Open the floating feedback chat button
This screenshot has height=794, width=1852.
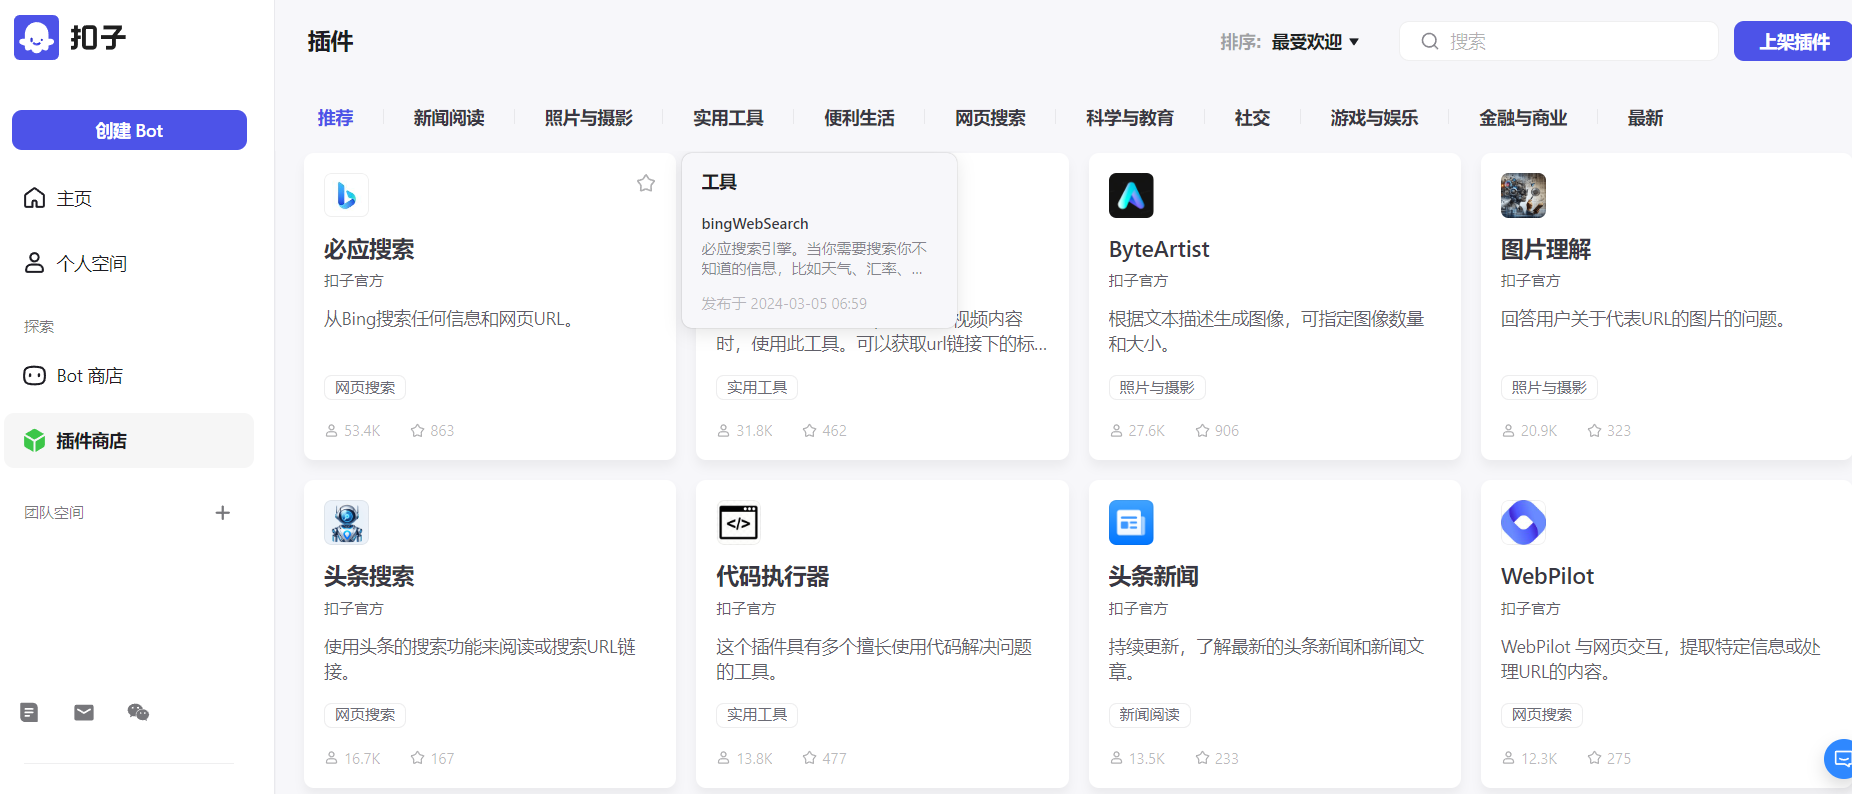click(1840, 759)
